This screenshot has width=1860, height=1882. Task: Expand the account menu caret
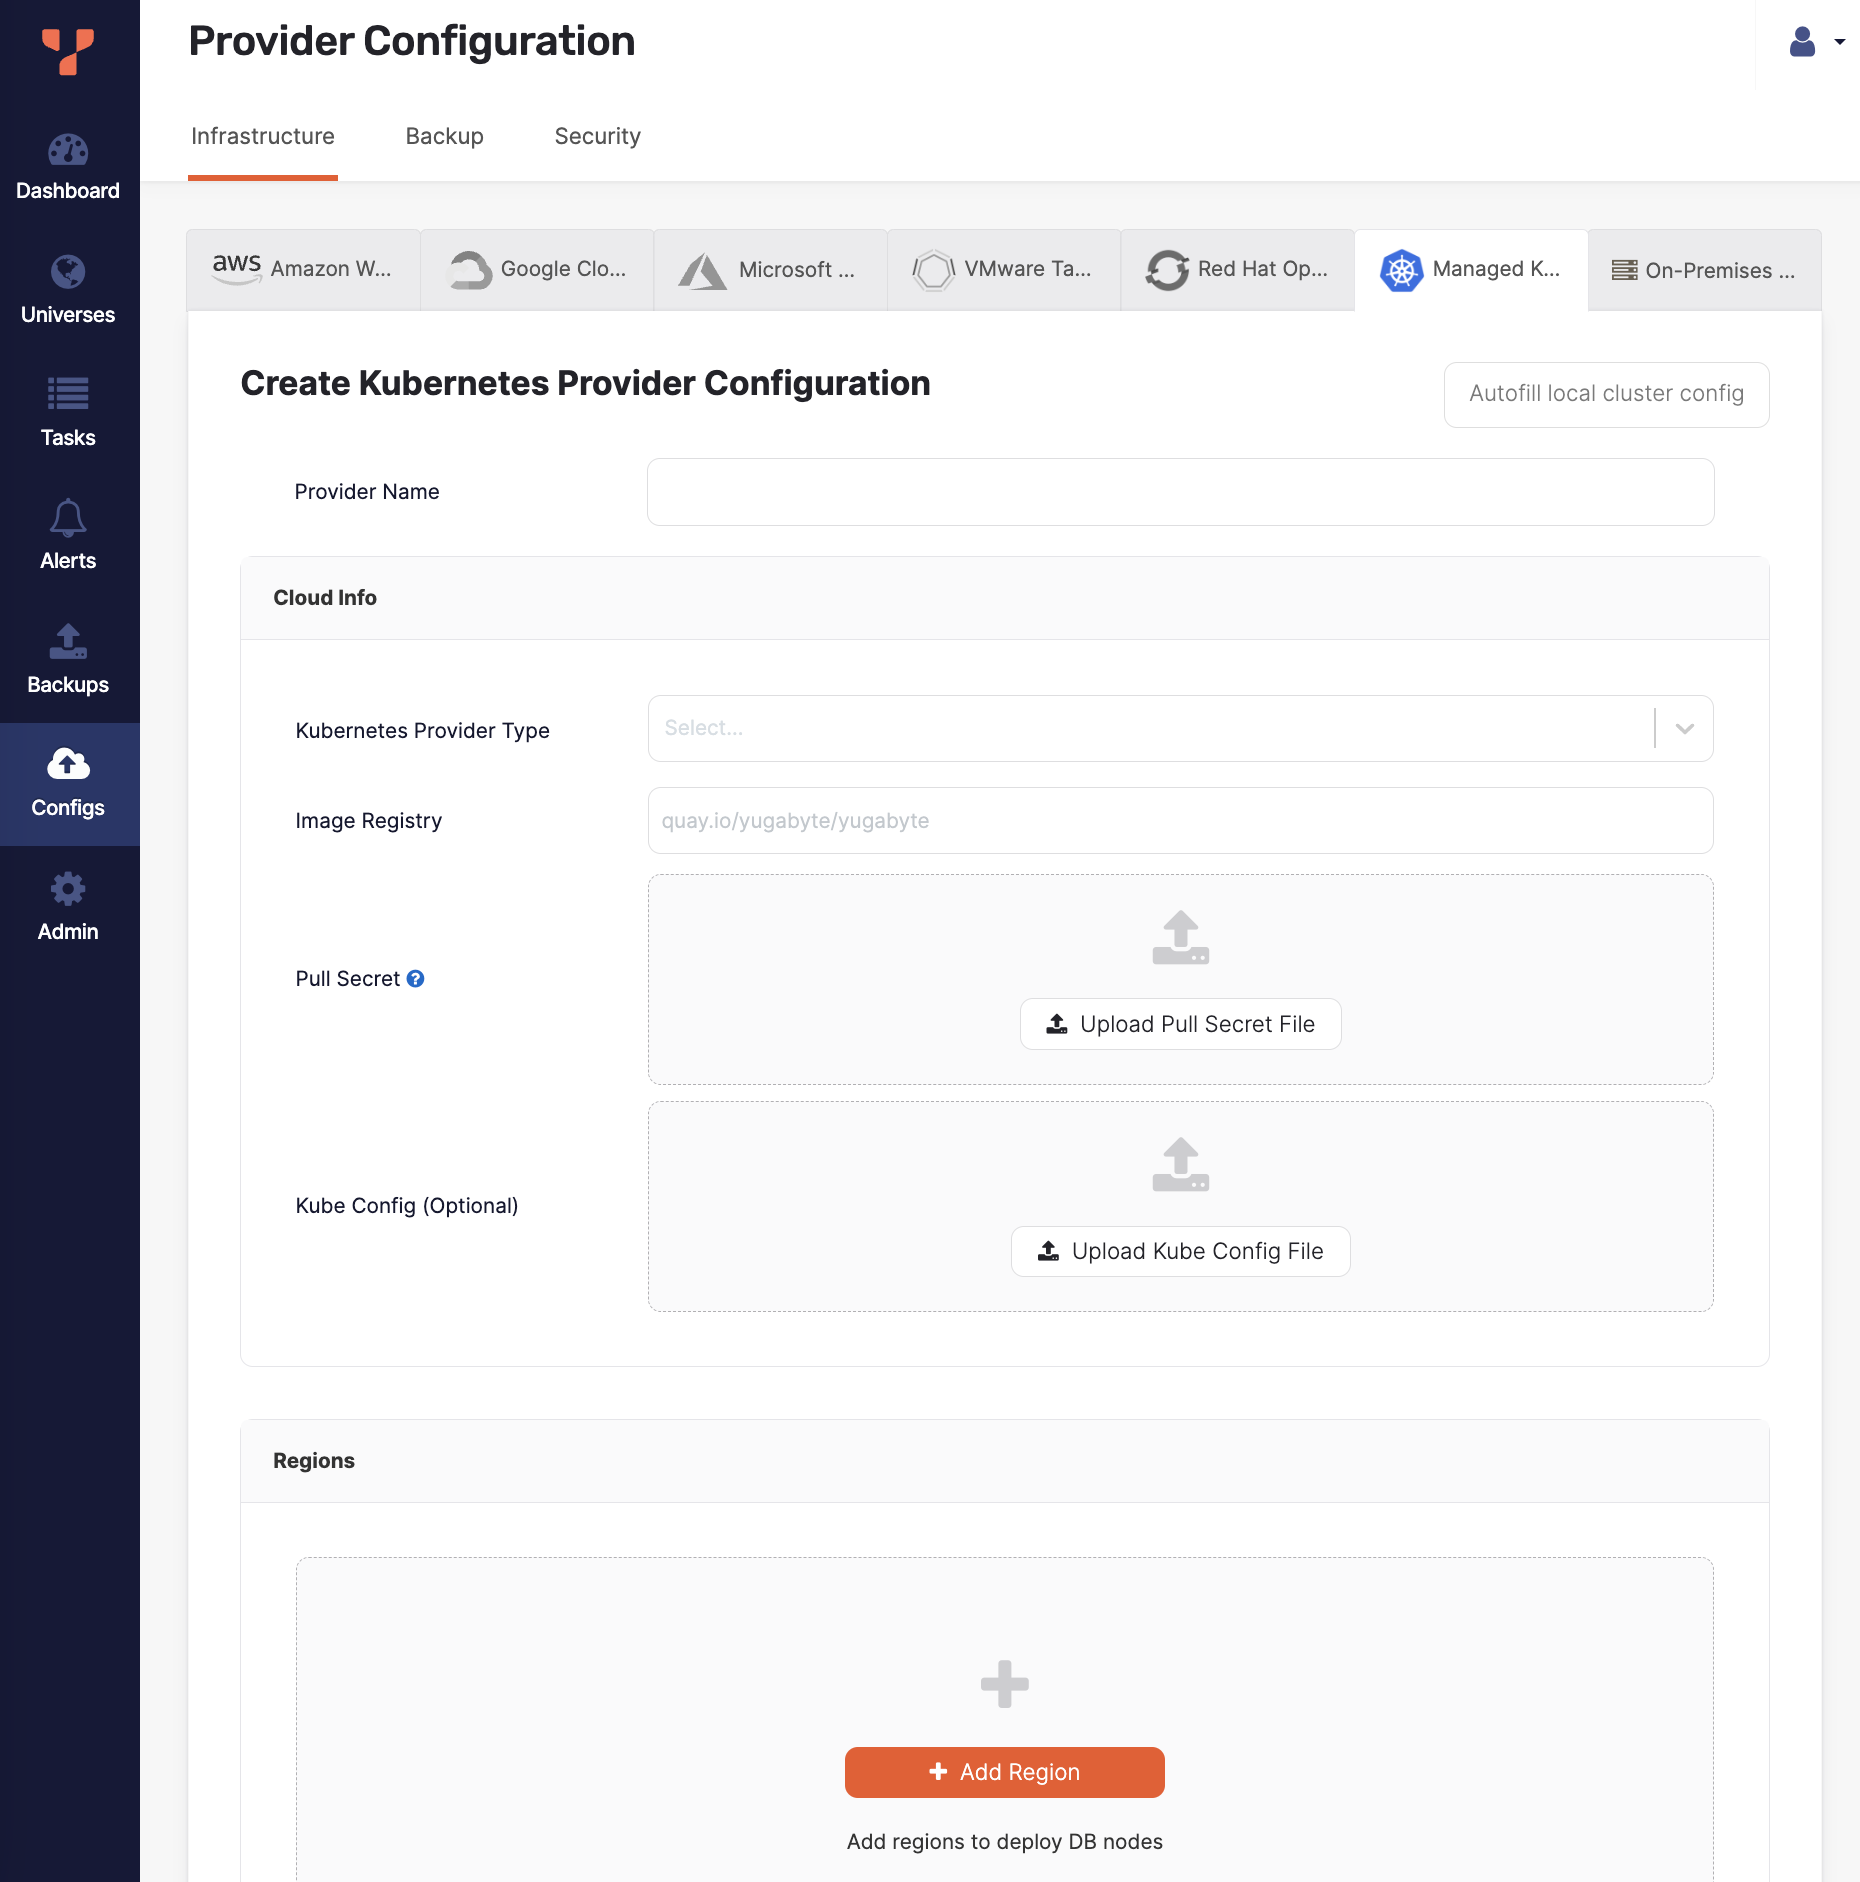(x=1841, y=42)
